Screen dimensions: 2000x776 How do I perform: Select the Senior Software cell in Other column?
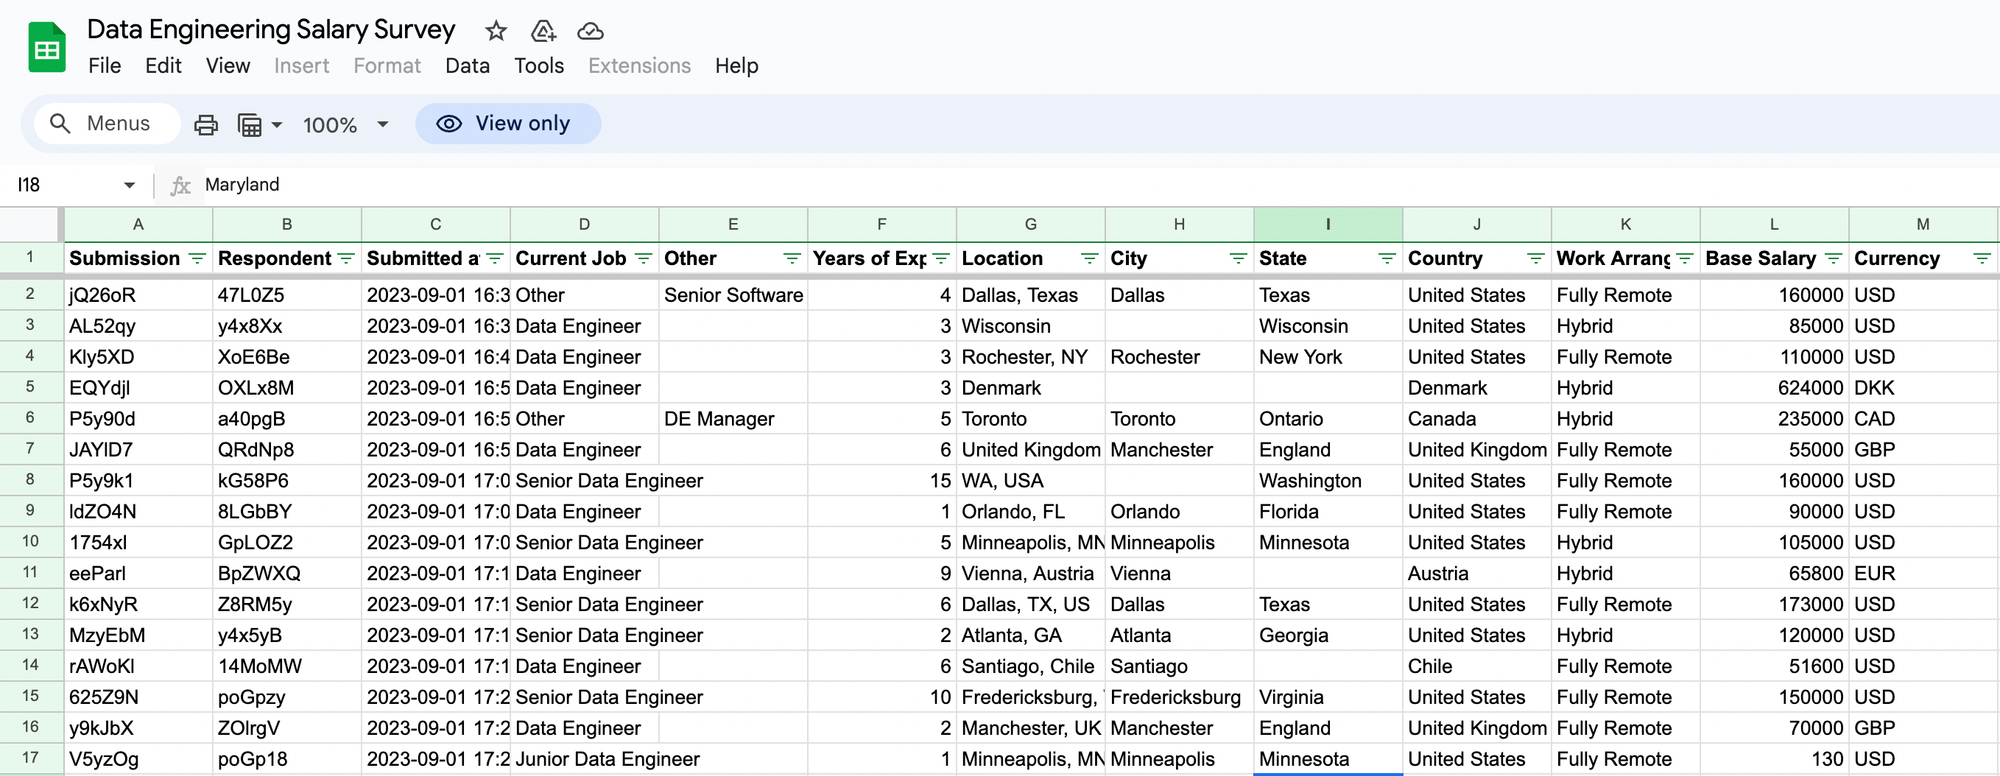(x=733, y=295)
